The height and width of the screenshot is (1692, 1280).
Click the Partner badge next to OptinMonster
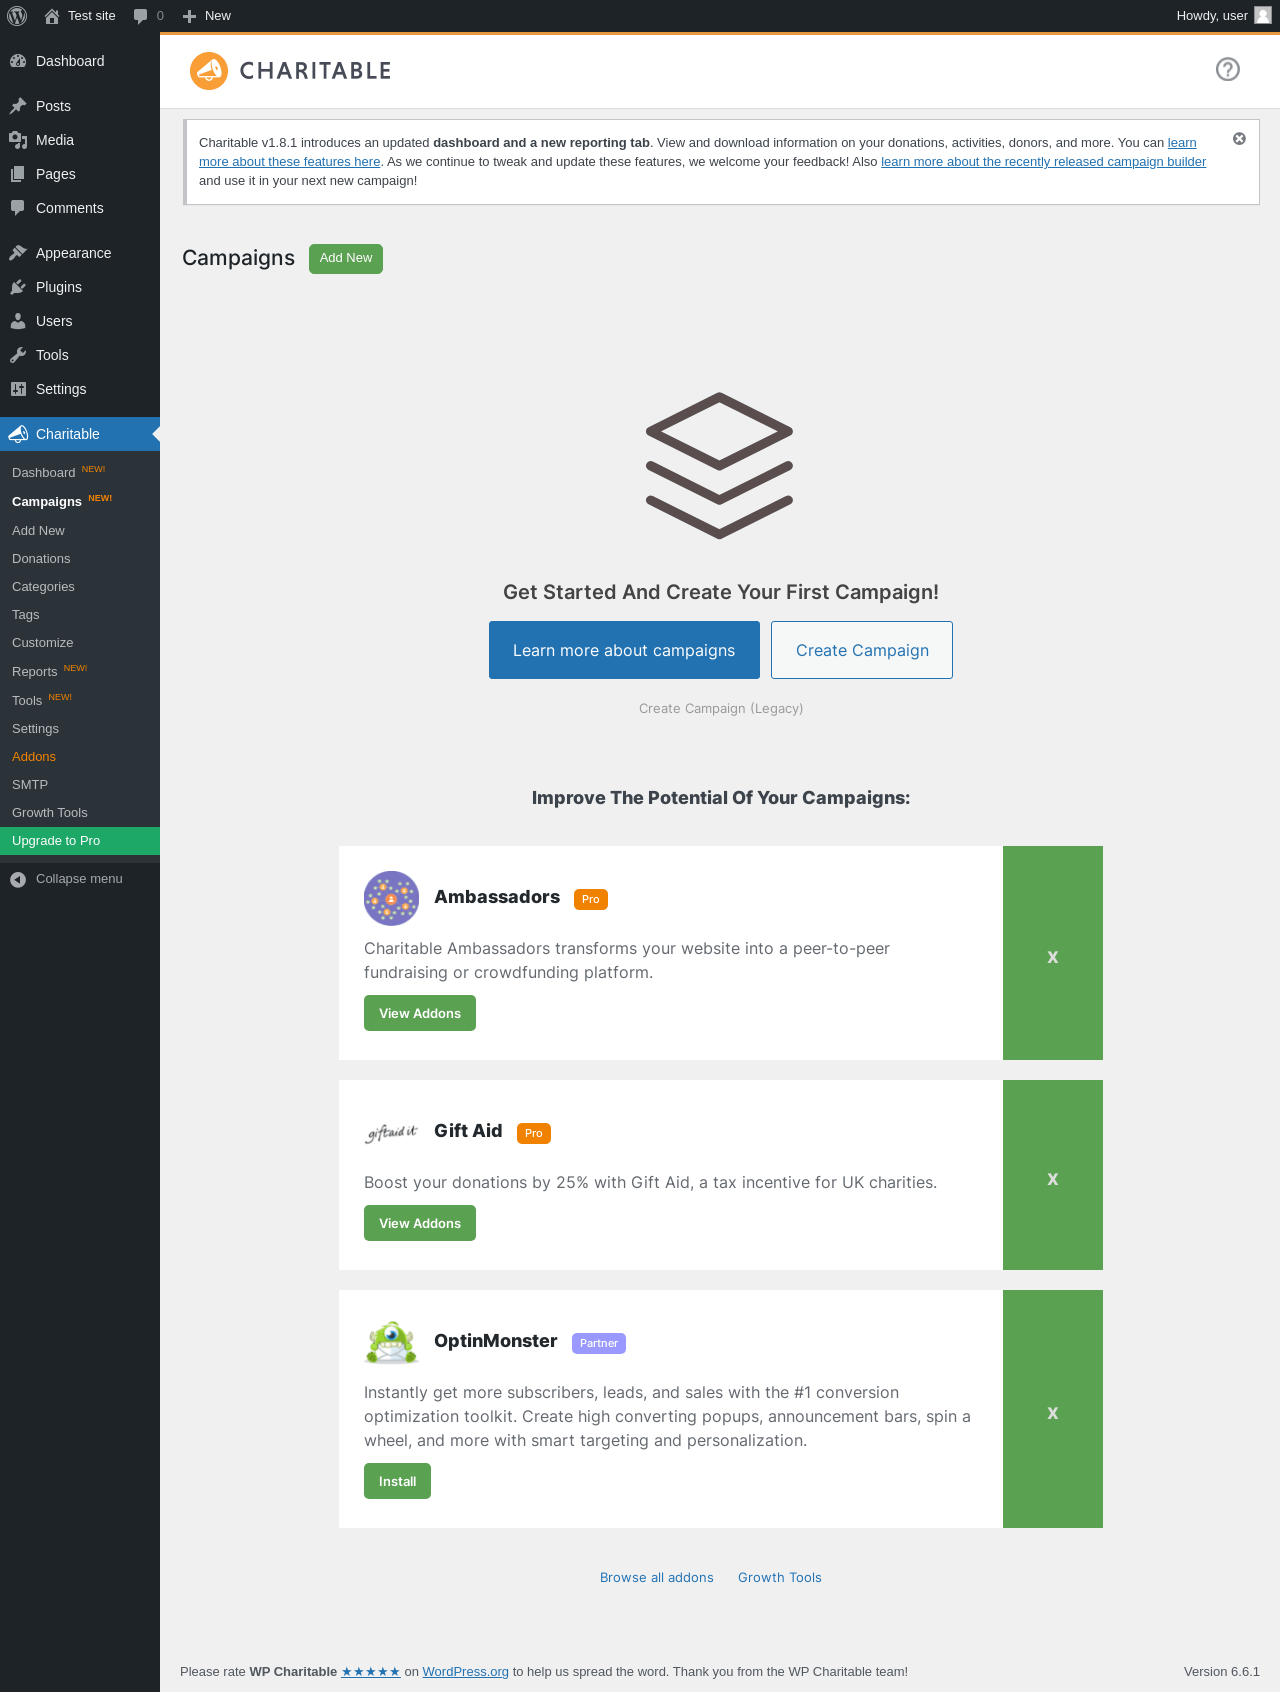[x=599, y=1343]
